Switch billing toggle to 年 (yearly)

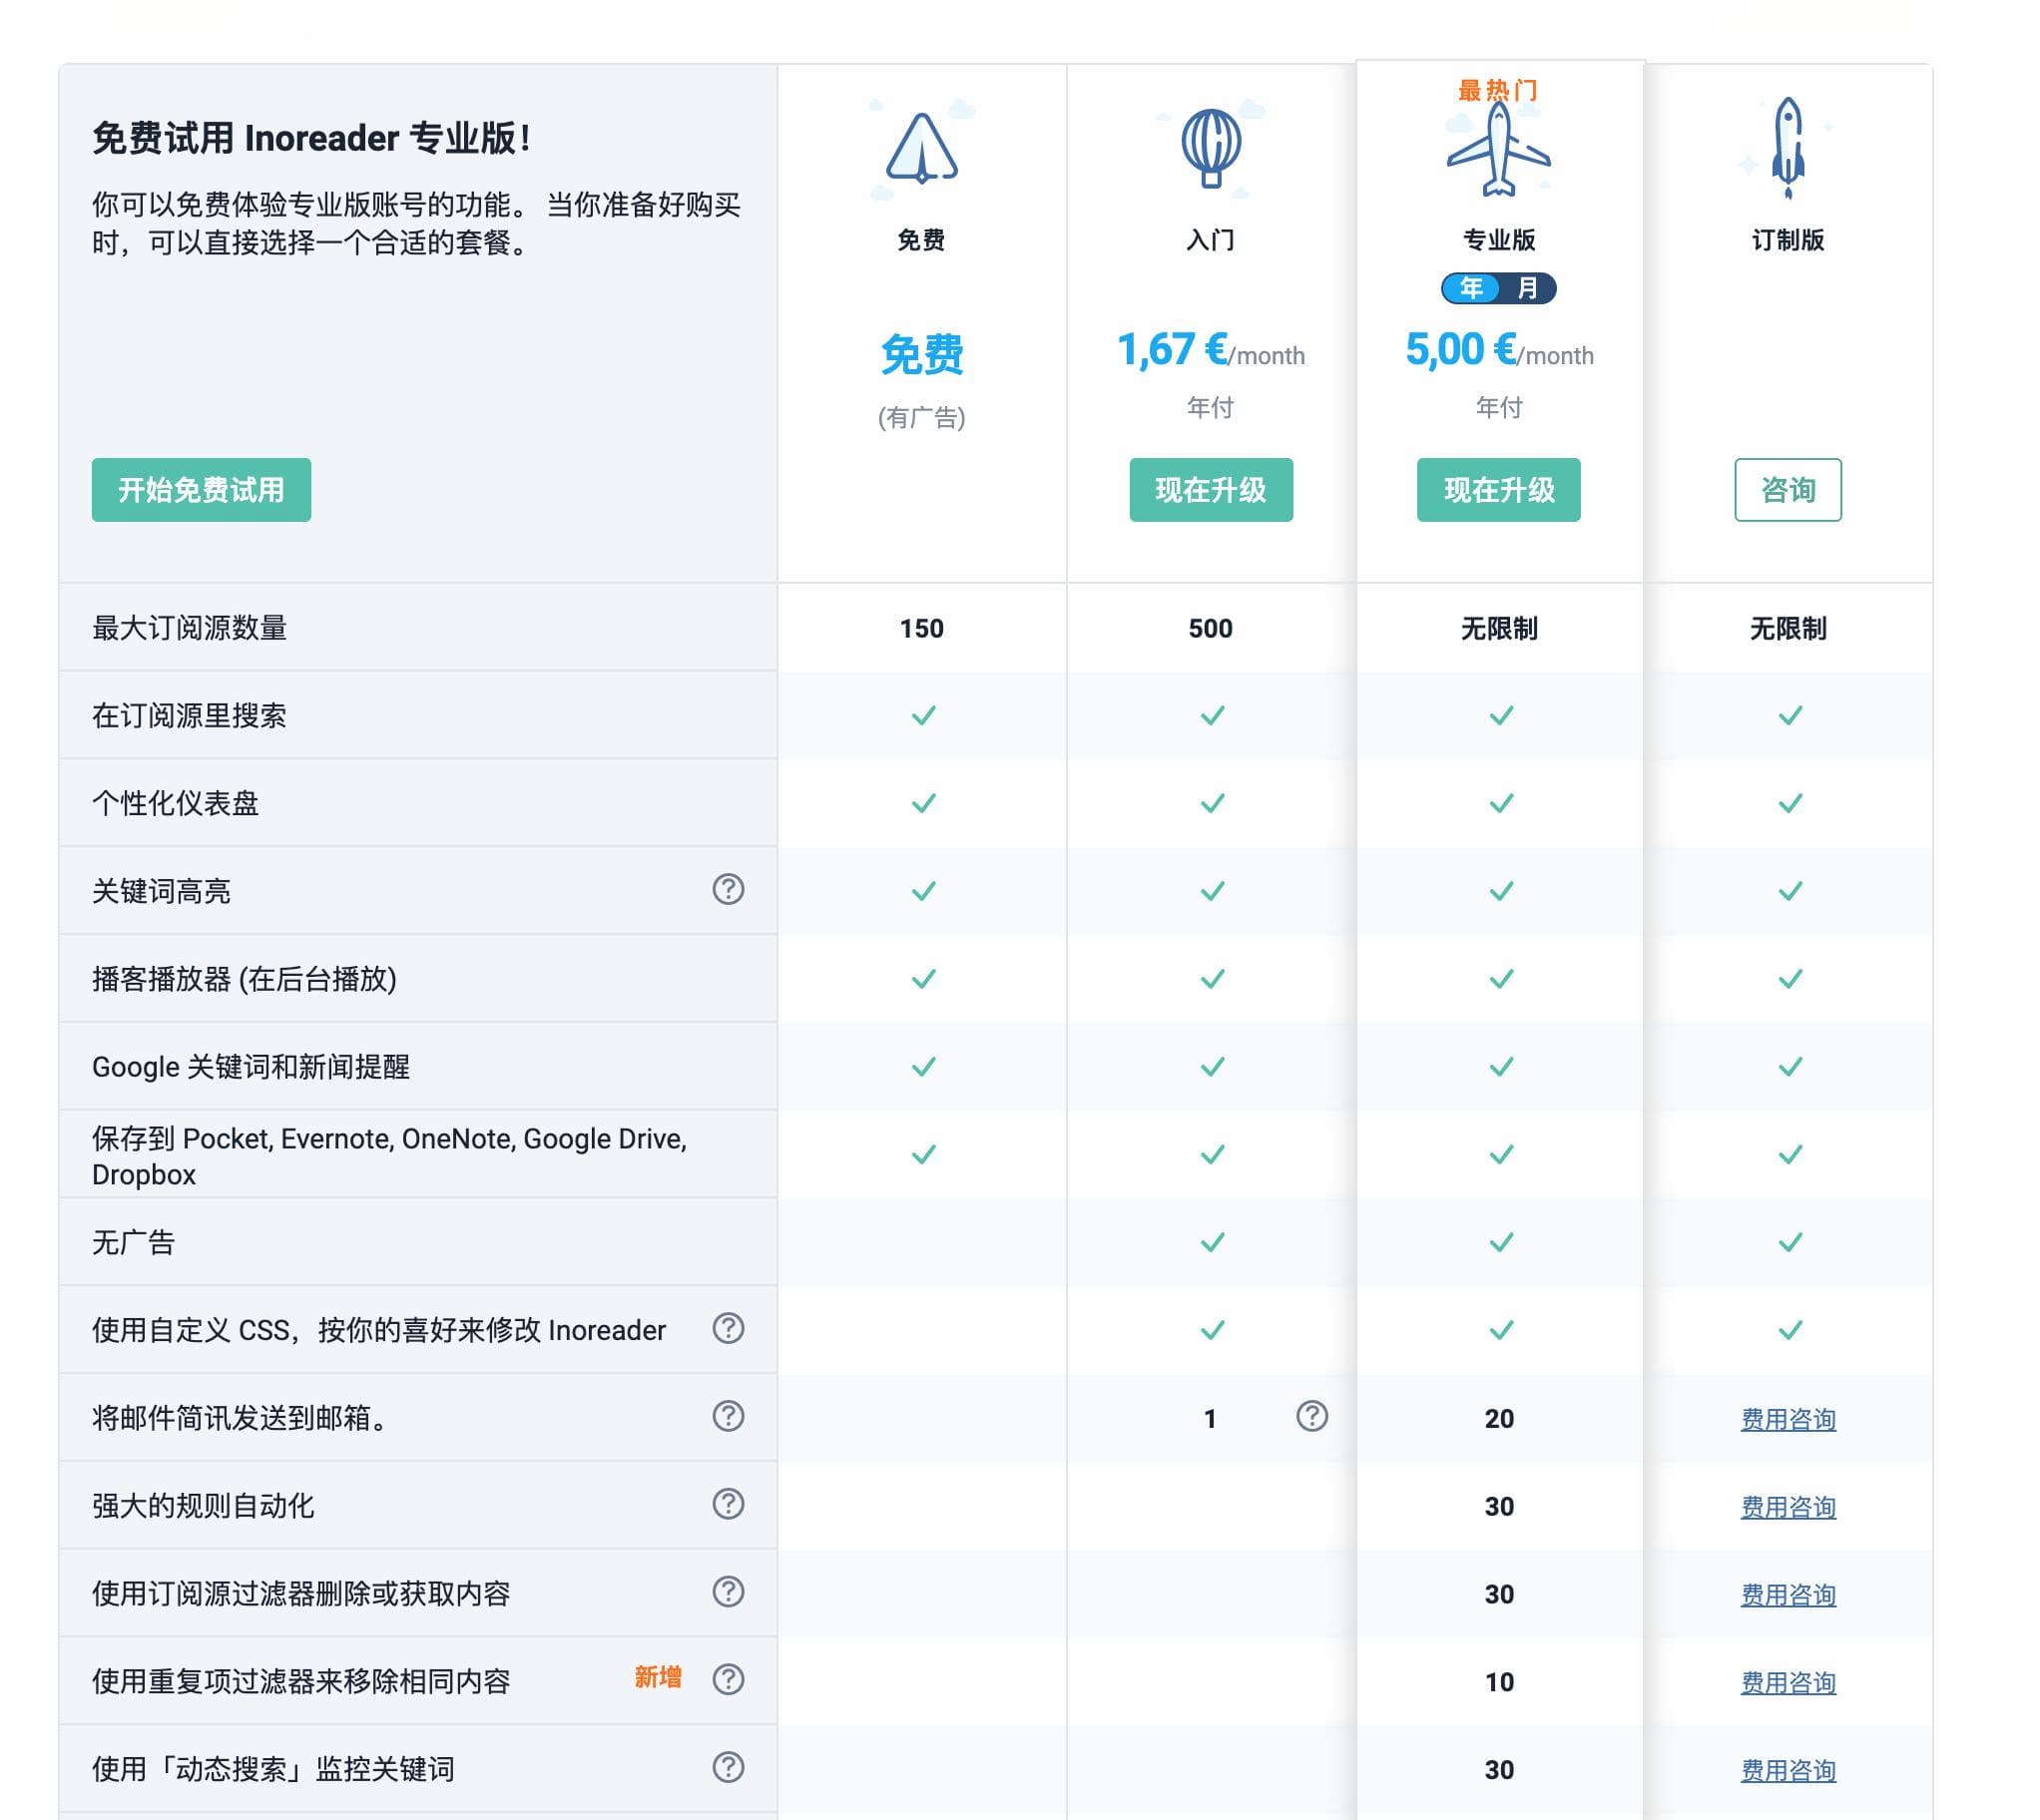click(1471, 288)
